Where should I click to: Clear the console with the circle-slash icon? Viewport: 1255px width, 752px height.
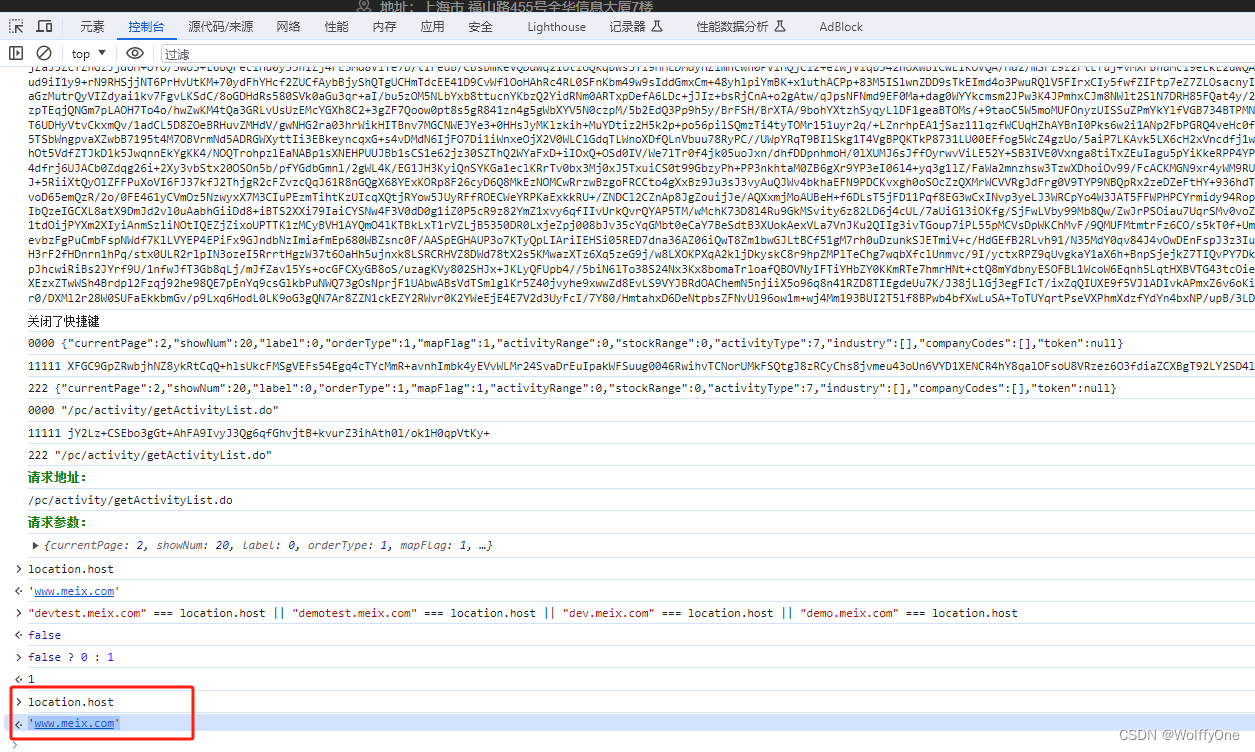pos(44,53)
